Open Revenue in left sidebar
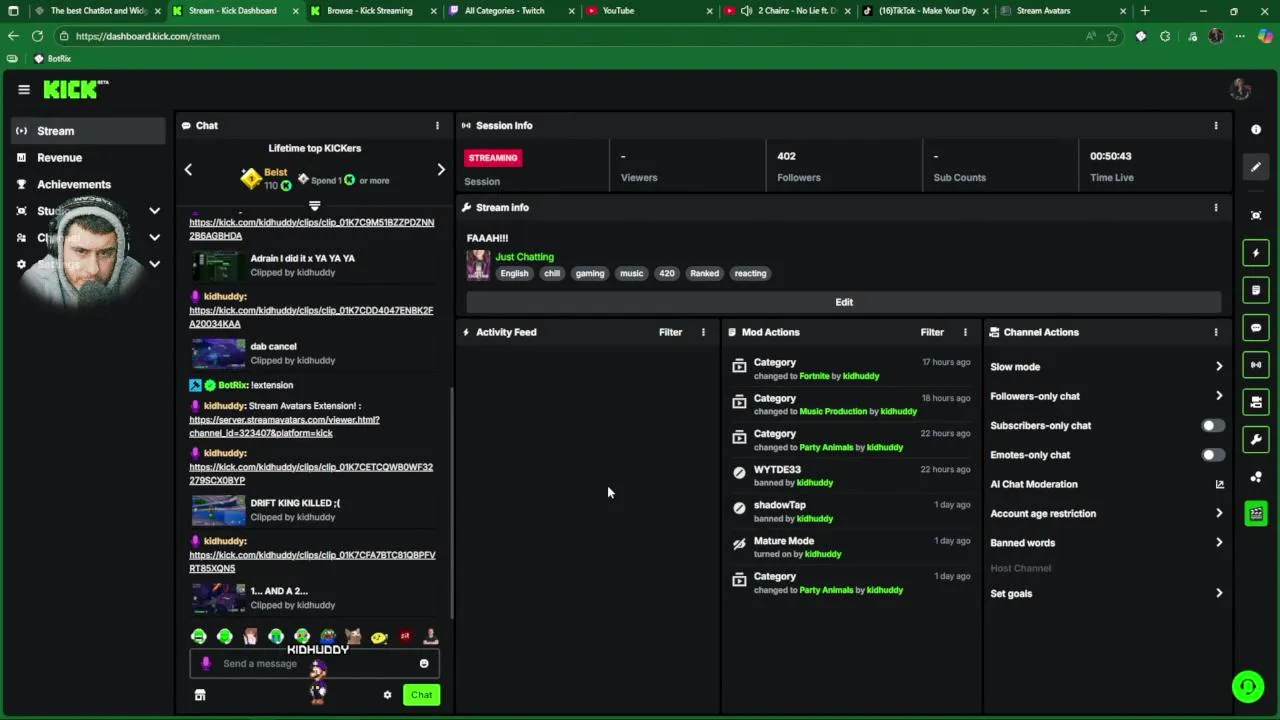1280x720 pixels. point(88,158)
